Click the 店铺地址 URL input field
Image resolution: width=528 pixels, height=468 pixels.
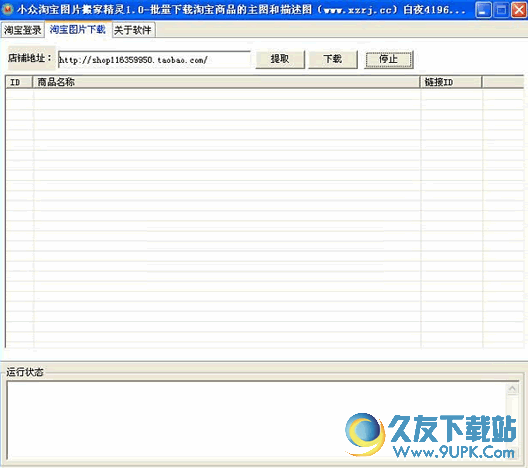click(x=154, y=60)
